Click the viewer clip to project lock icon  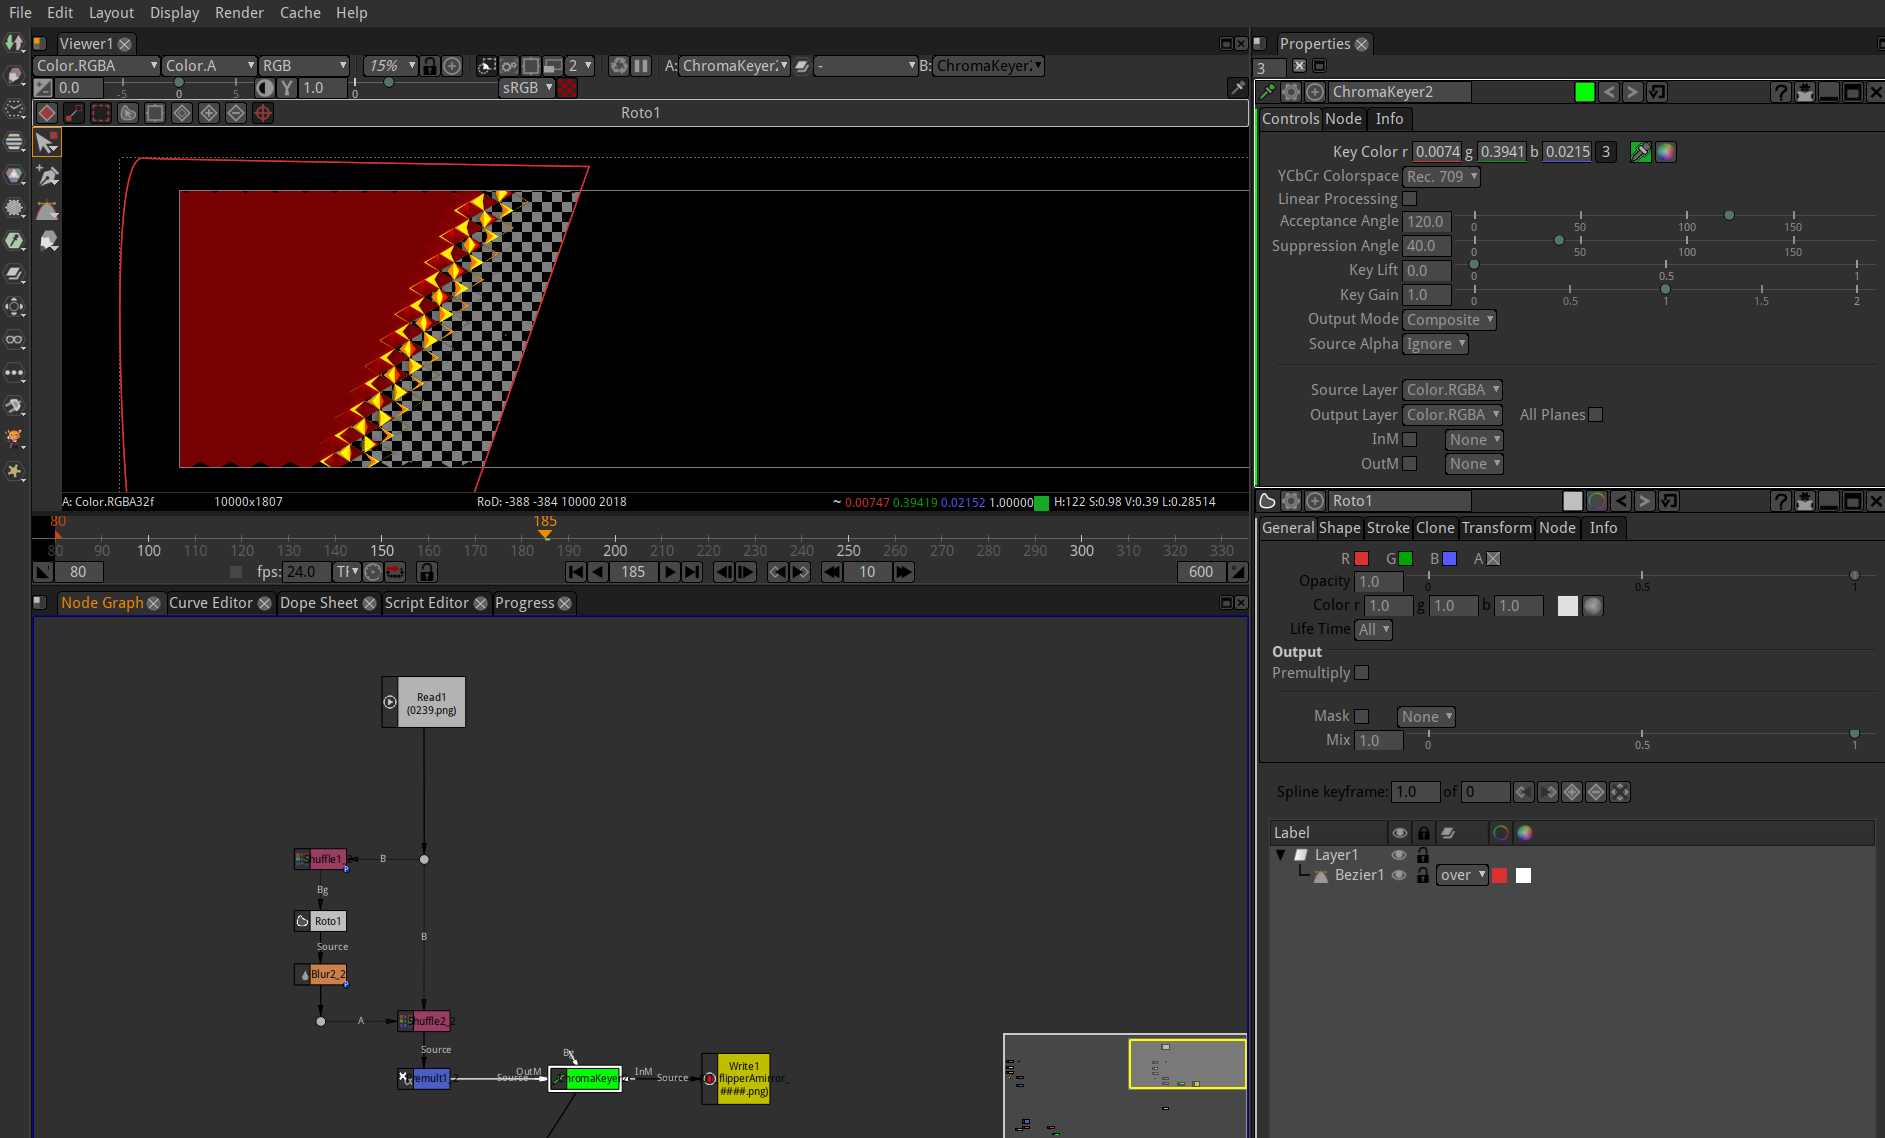tap(430, 66)
